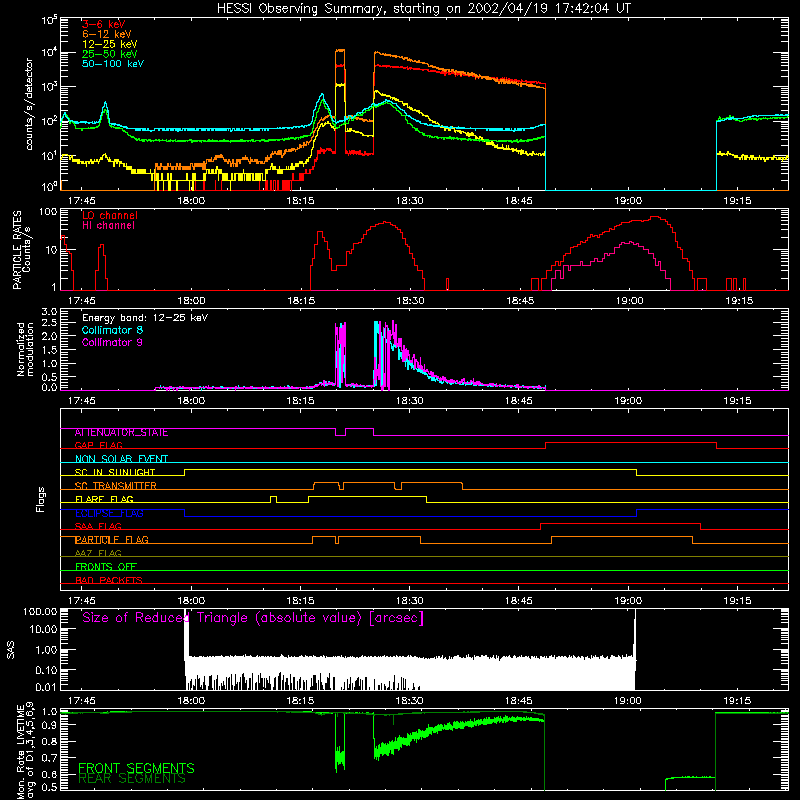This screenshot has width=800, height=800.
Task: Click the yellow 12-25 keV legend entry
Action: click(x=110, y=44)
